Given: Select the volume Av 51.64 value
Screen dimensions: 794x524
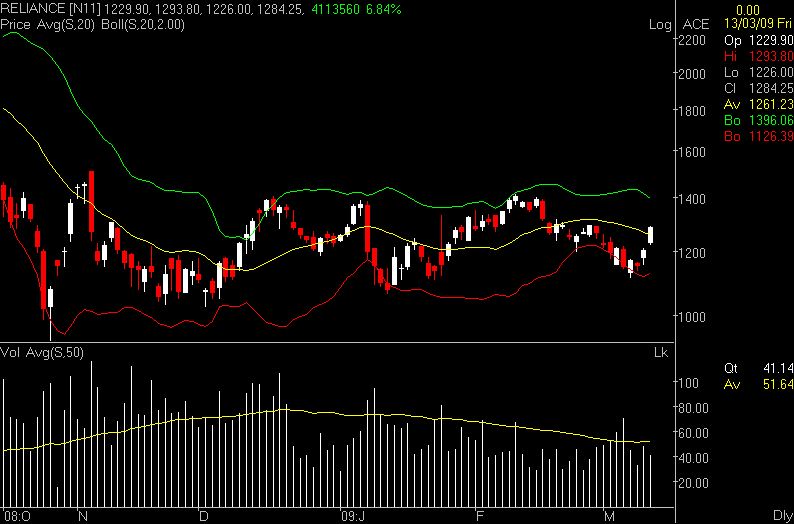Looking at the screenshot, I should point(759,385).
